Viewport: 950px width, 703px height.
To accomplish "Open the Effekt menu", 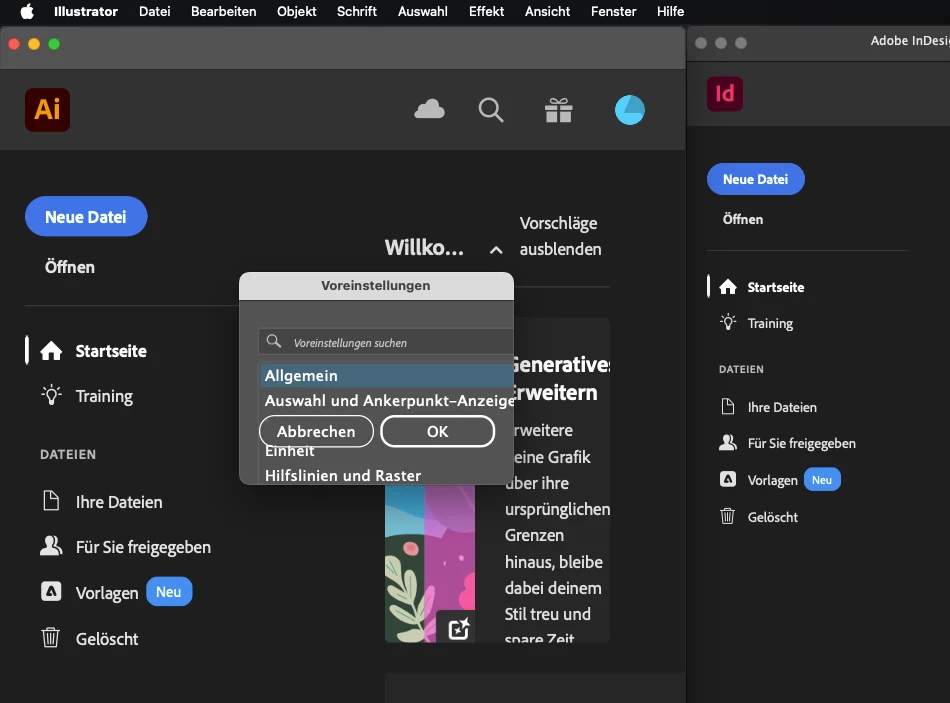I will click(487, 12).
